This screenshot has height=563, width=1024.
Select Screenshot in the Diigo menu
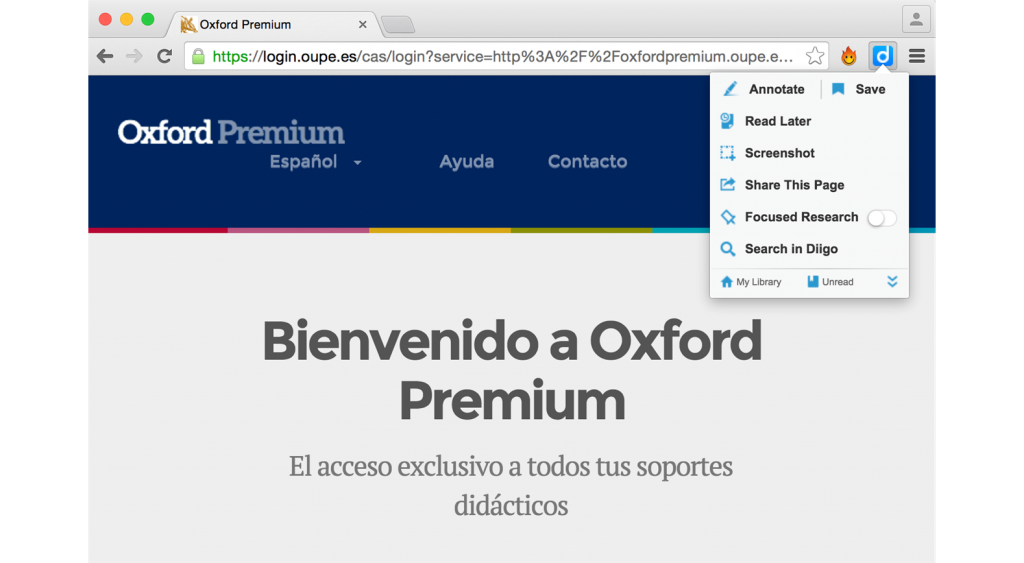(x=779, y=153)
